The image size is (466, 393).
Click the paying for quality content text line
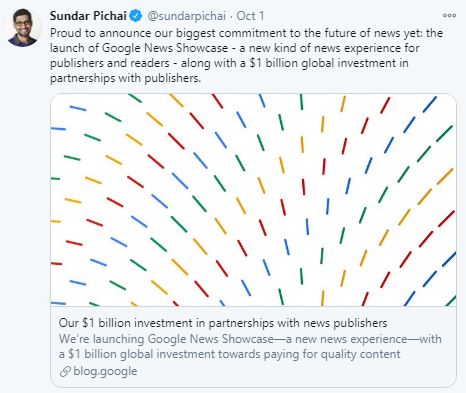[x=230, y=354]
